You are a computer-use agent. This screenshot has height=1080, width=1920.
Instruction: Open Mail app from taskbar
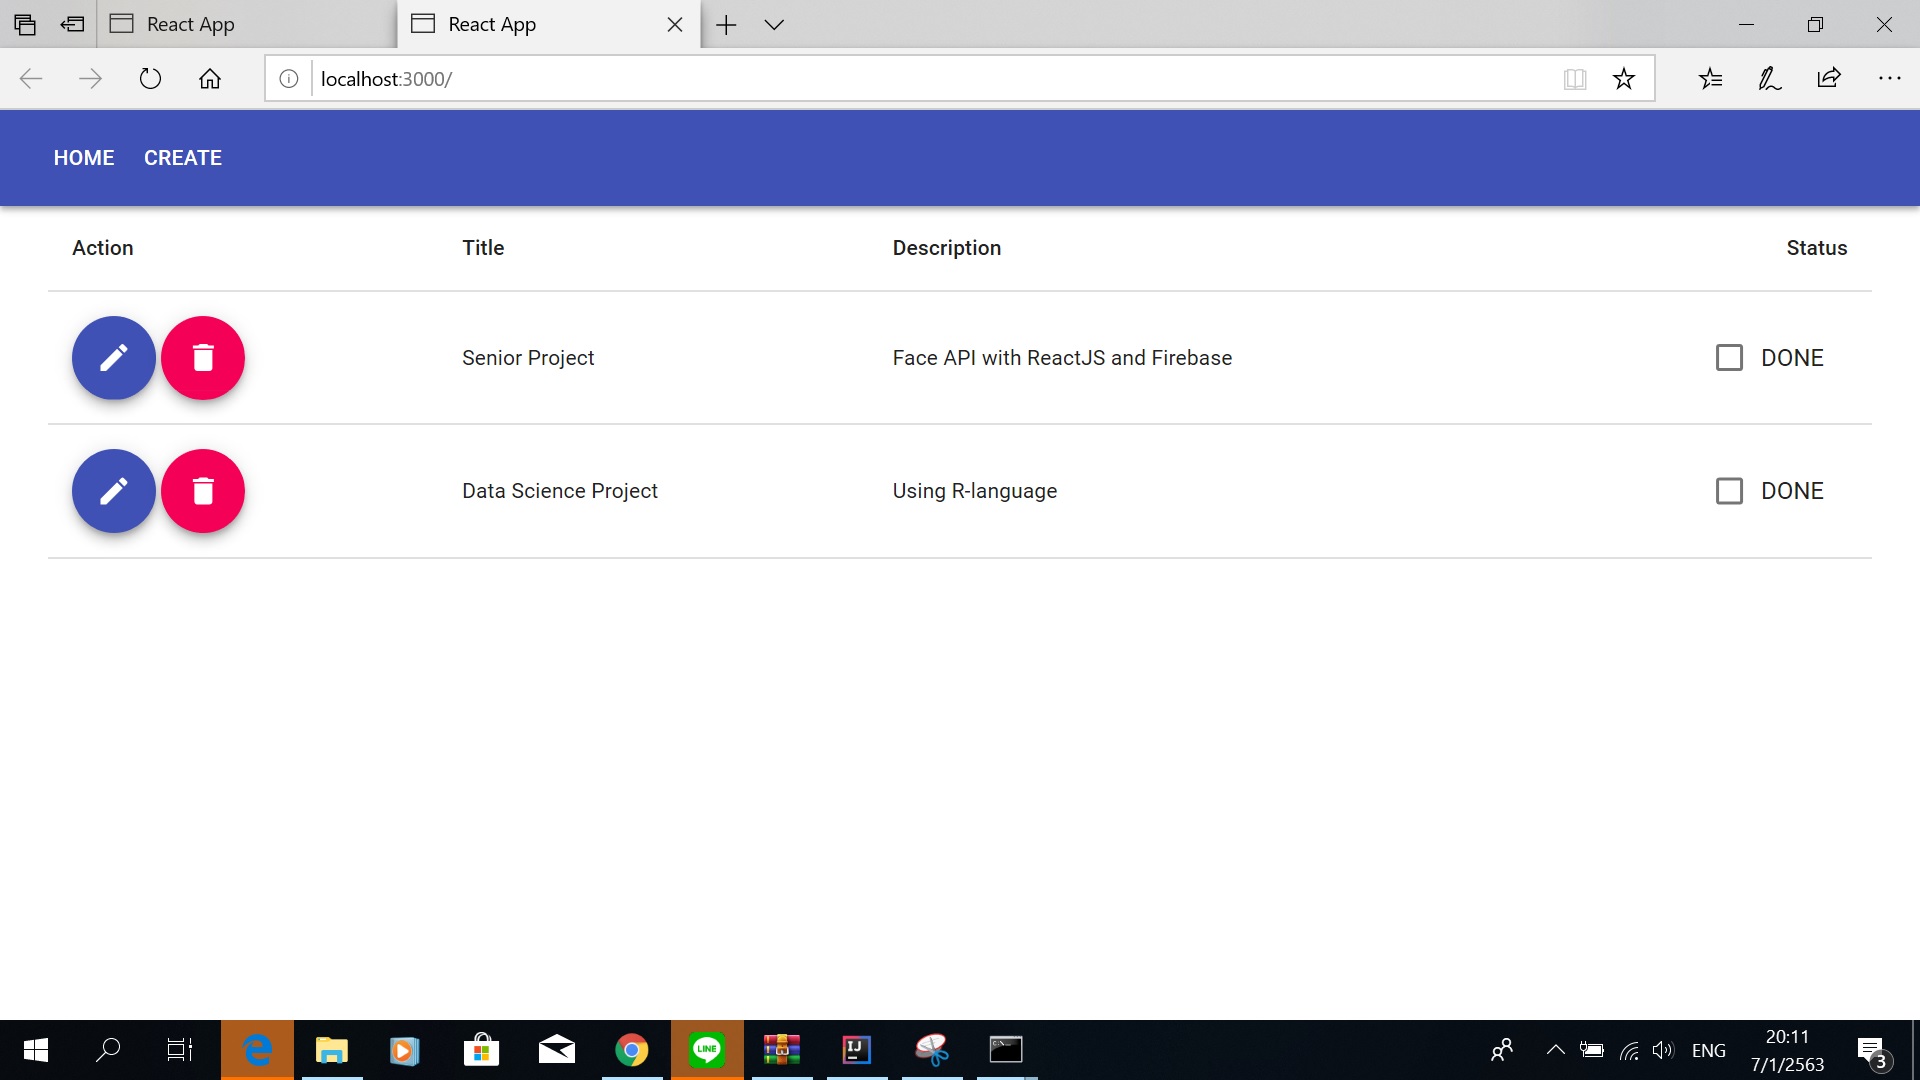tap(557, 1050)
